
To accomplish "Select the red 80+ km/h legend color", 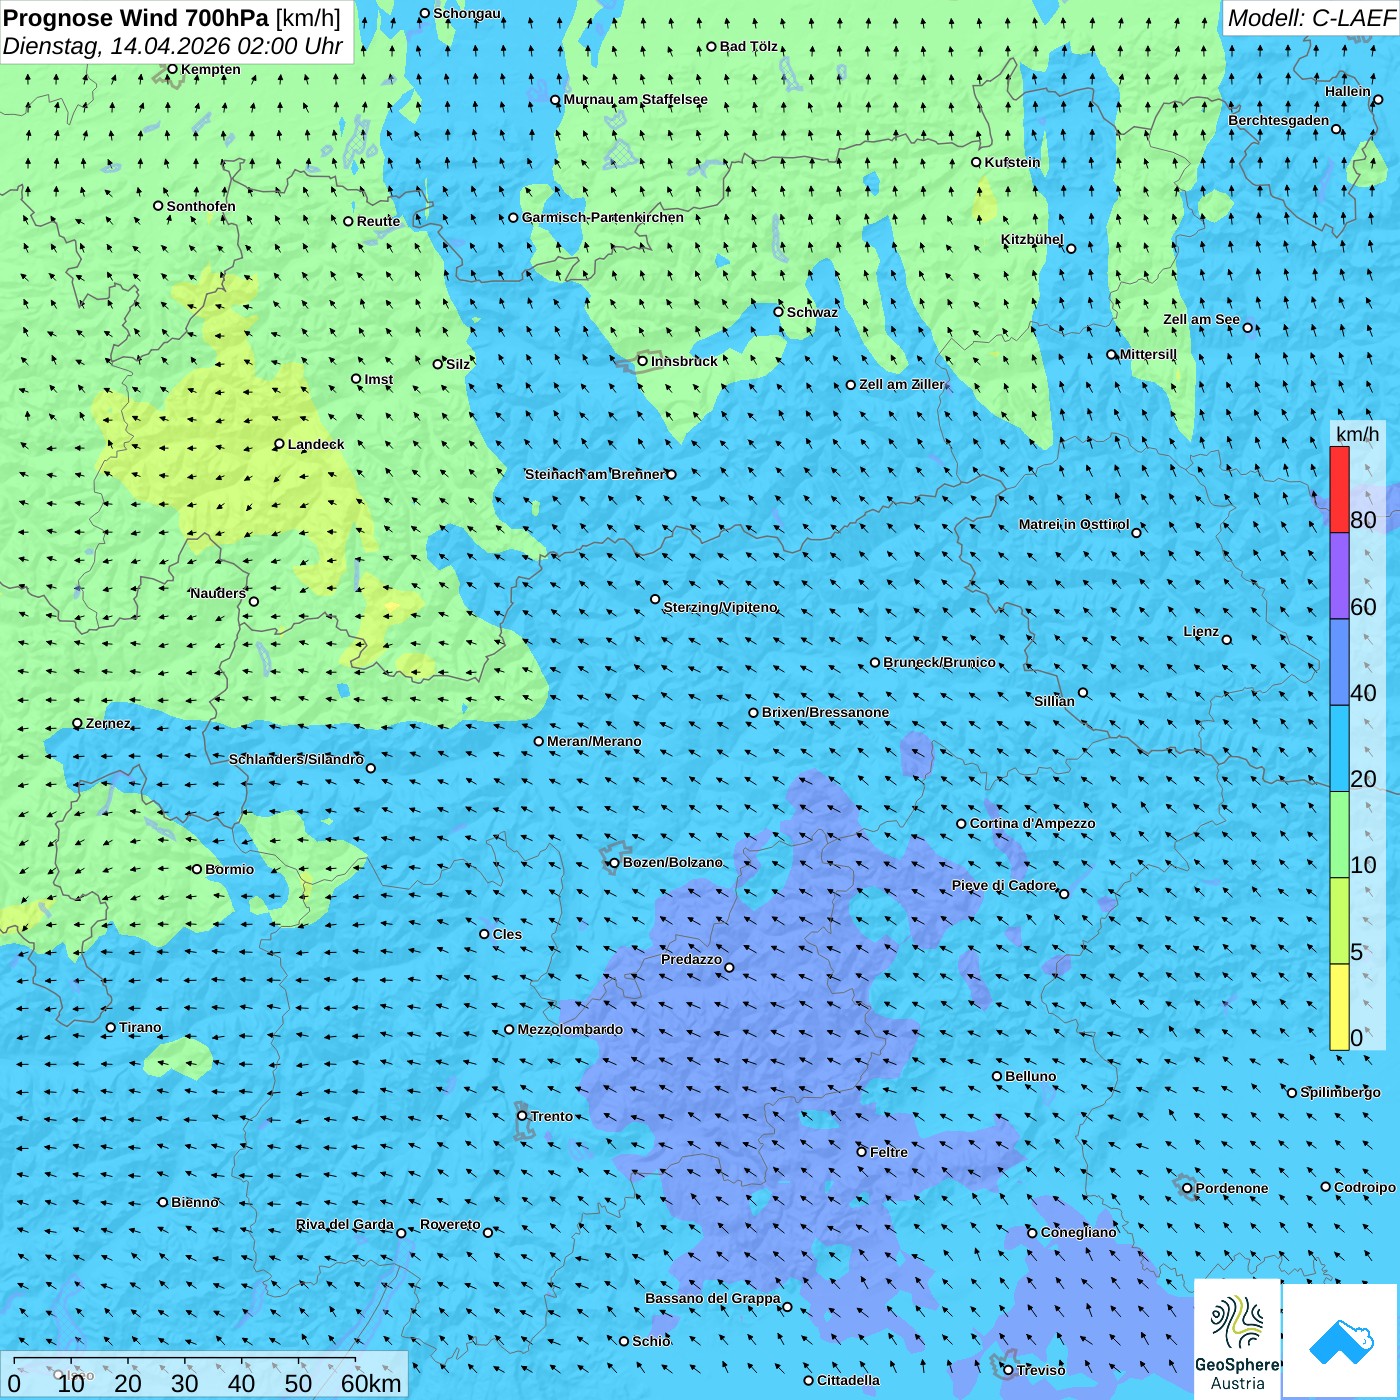I will coord(1339,489).
